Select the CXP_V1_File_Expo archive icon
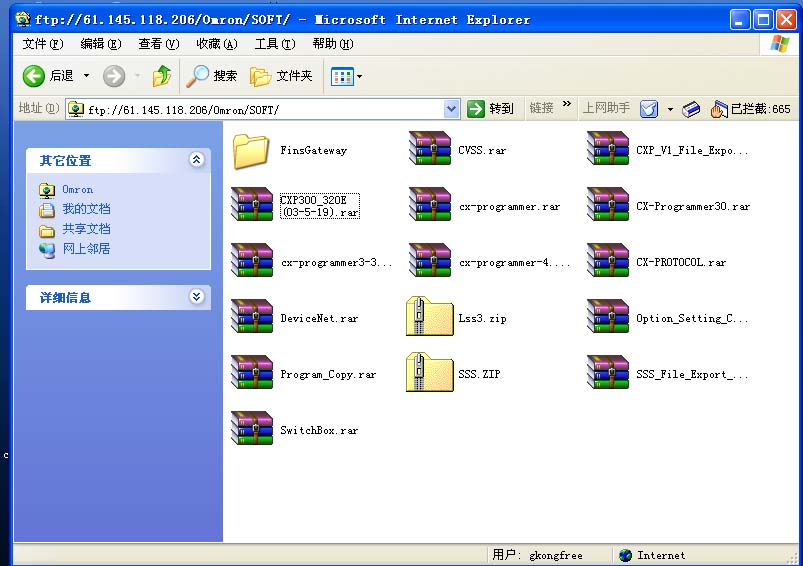803x566 pixels. pos(608,149)
